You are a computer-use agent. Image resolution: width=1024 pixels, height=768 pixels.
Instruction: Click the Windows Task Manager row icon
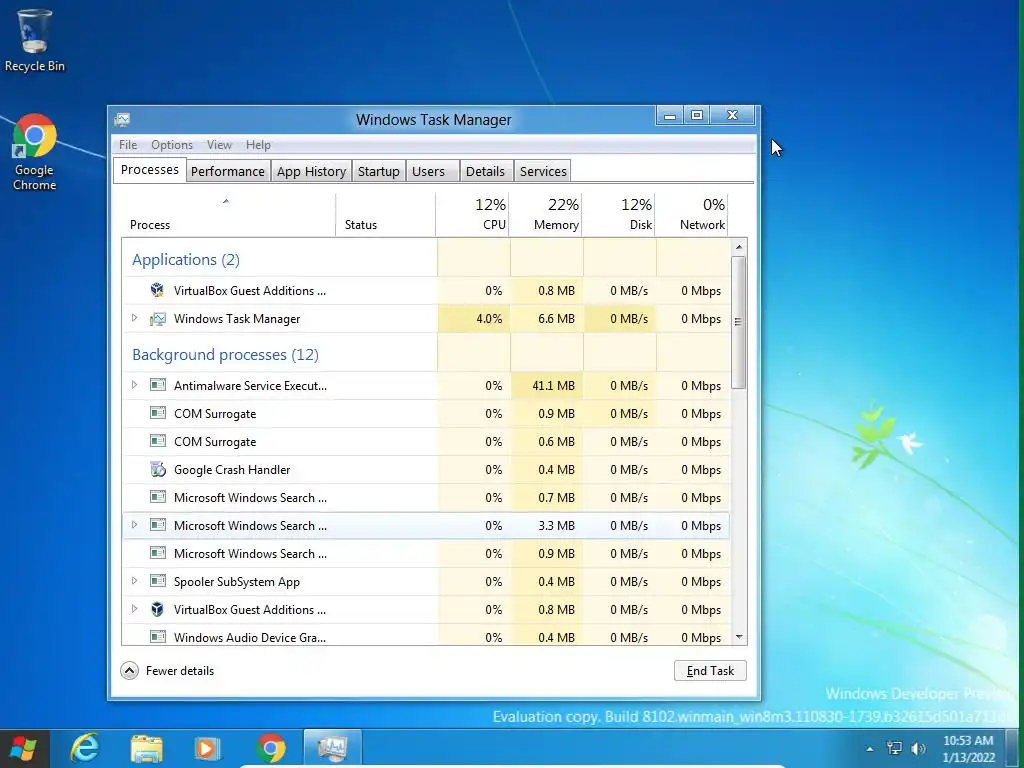pyautogui.click(x=157, y=319)
